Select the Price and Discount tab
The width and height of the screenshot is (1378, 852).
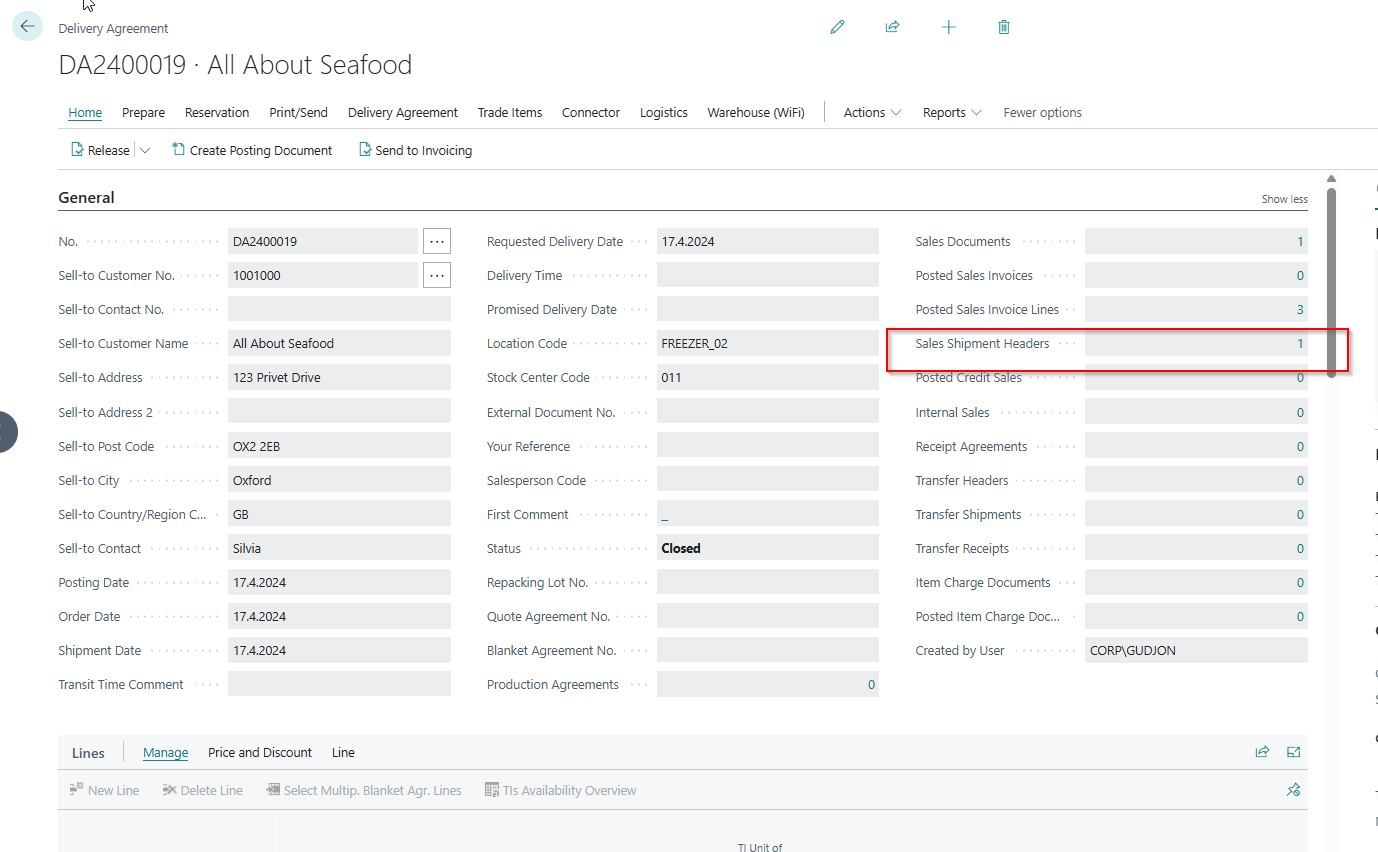point(260,752)
